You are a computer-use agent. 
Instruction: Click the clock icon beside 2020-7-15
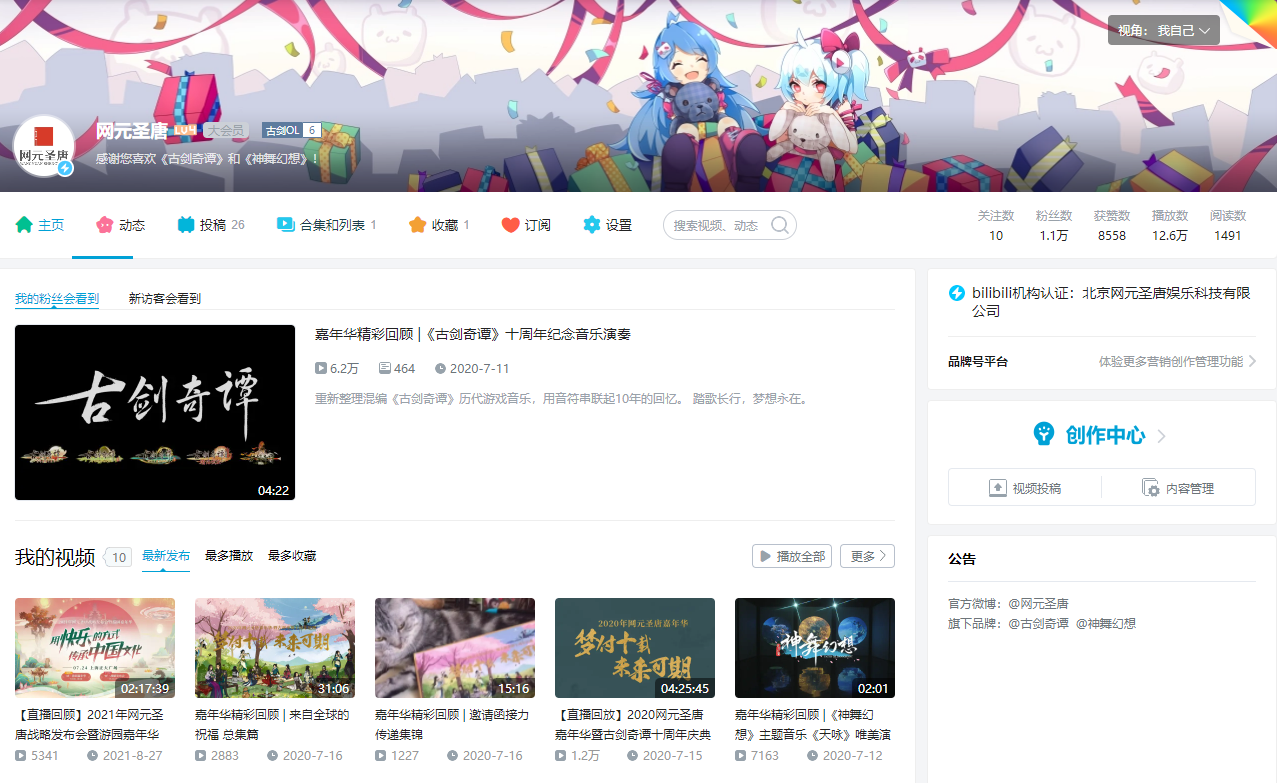click(633, 756)
